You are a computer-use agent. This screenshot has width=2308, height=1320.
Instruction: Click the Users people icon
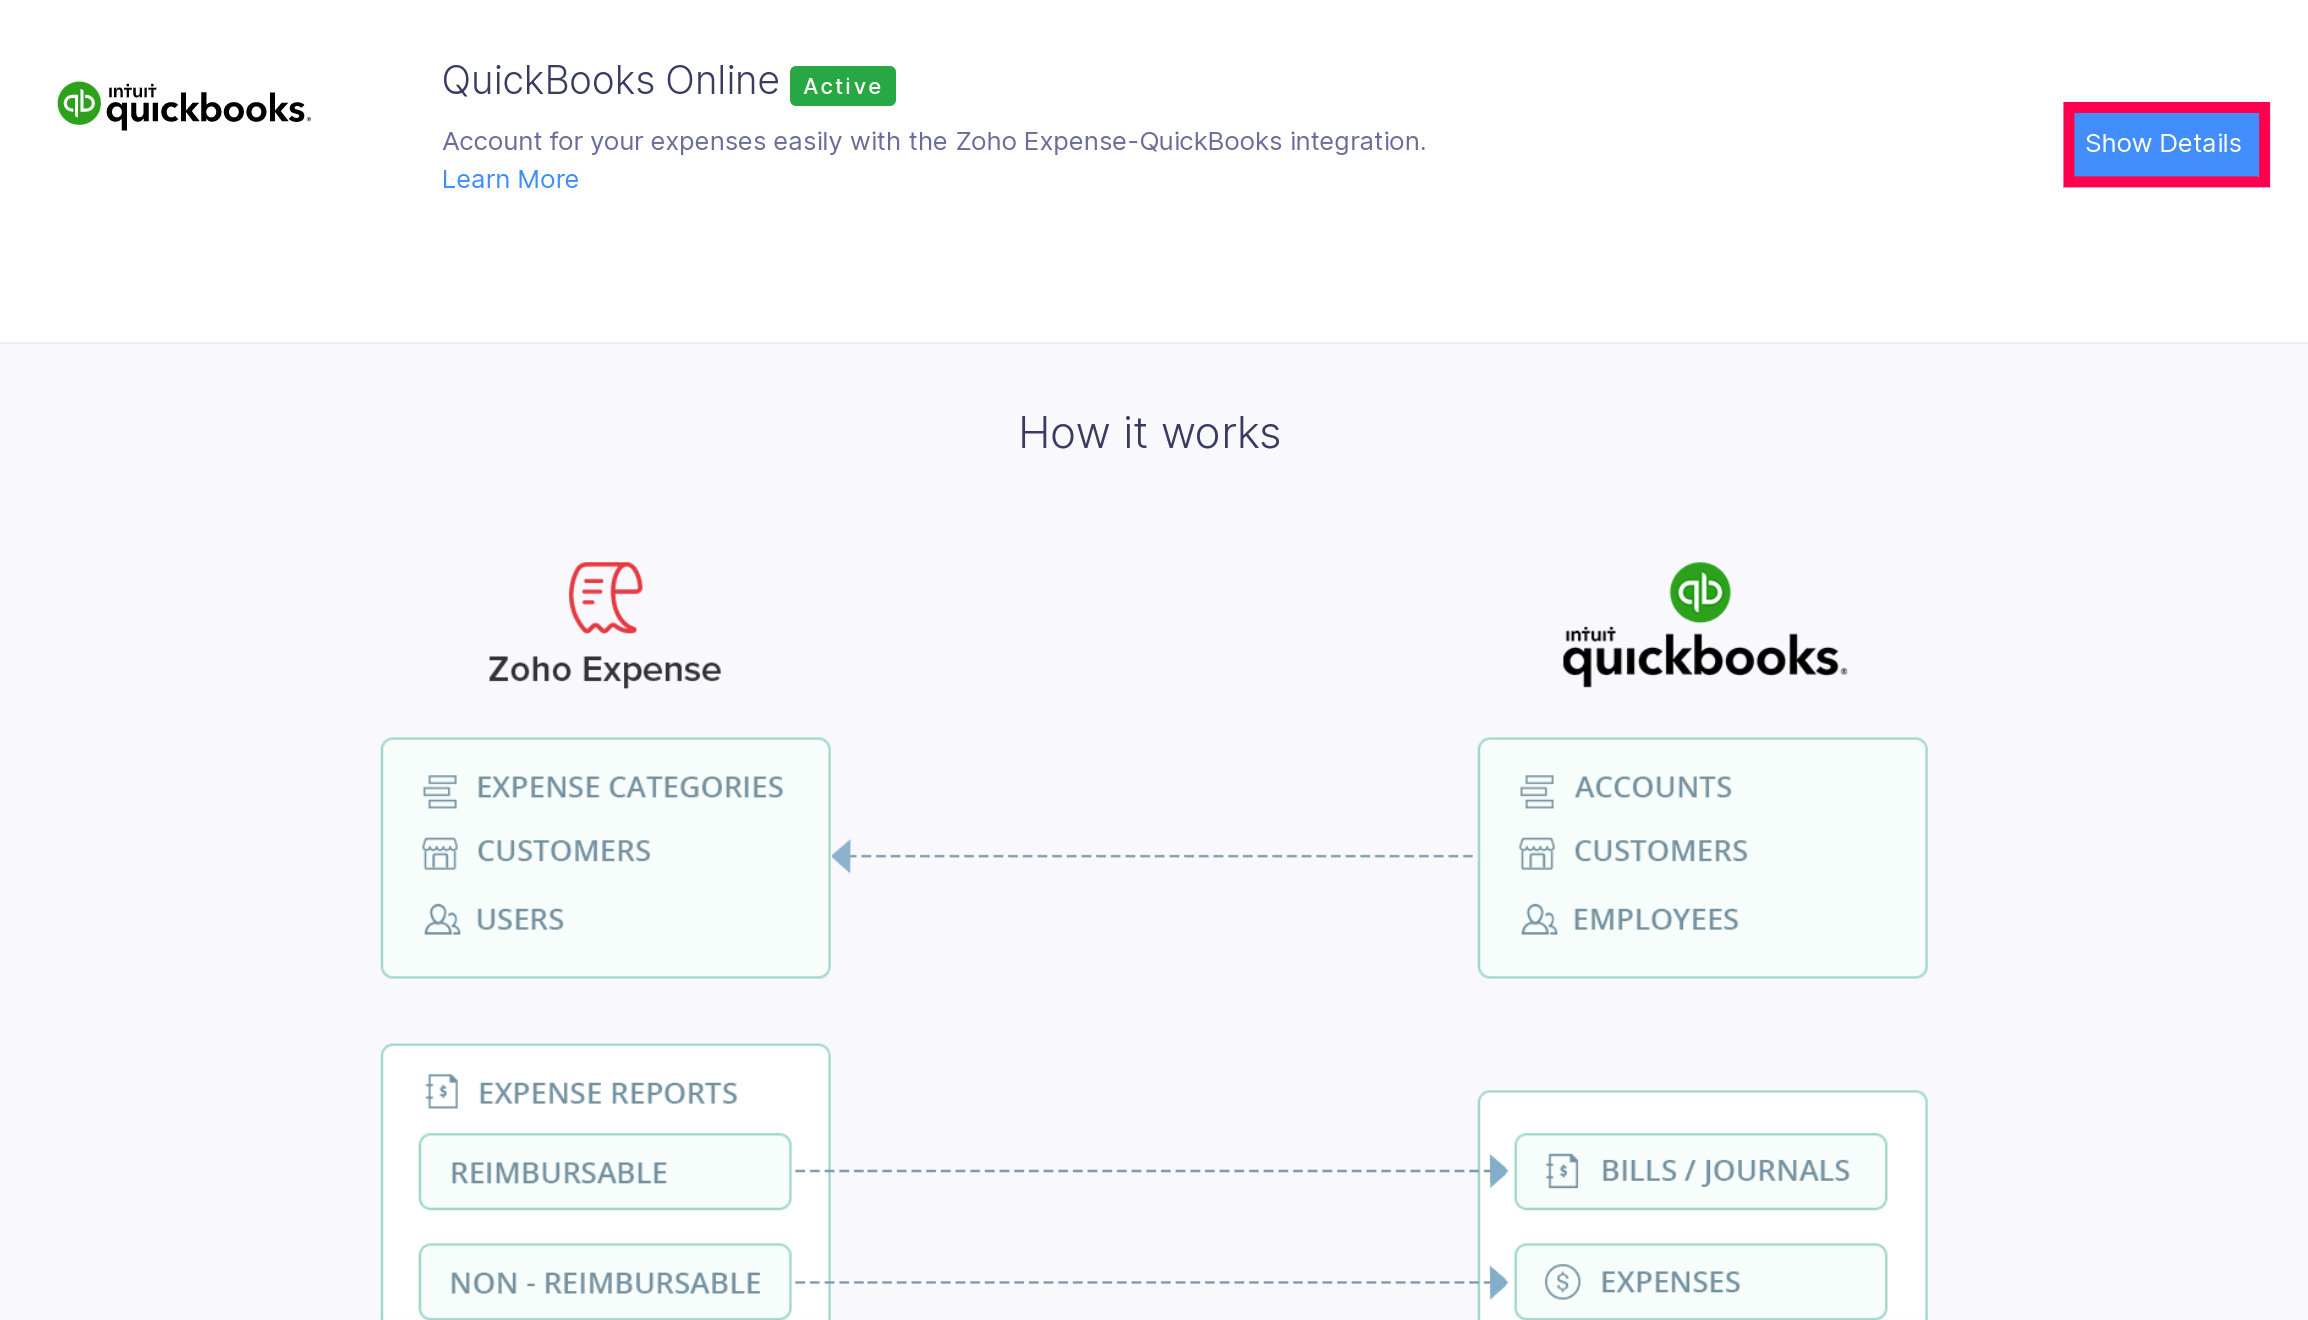coord(441,920)
